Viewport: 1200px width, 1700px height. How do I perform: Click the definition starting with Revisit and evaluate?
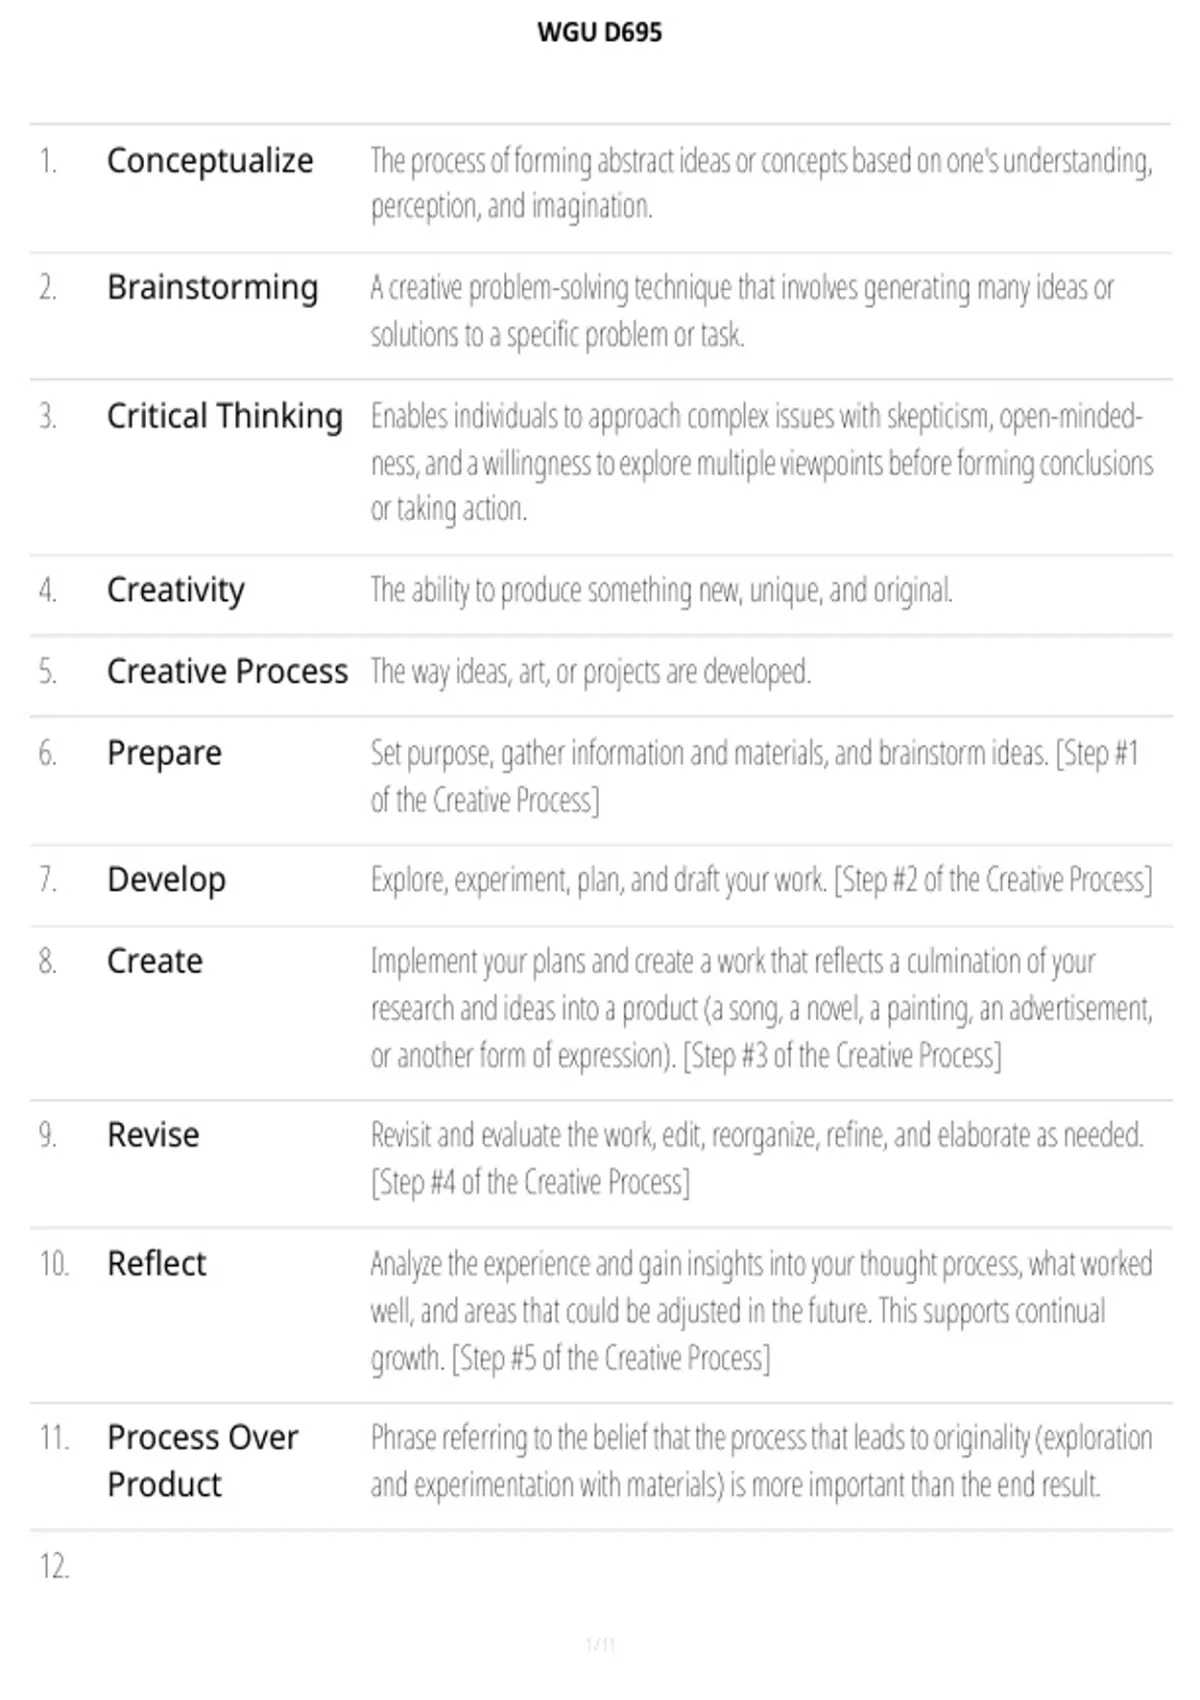[x=757, y=1158]
